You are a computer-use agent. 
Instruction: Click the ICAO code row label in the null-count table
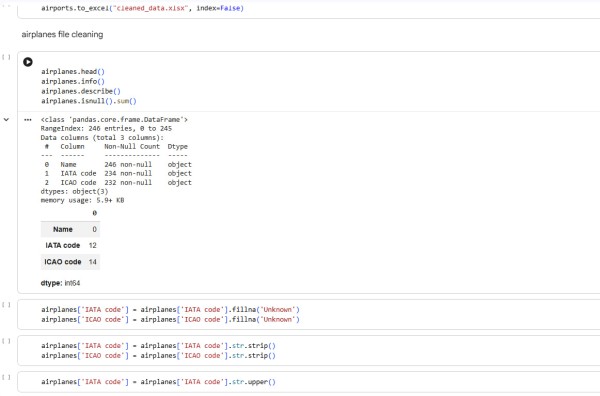coord(63,262)
